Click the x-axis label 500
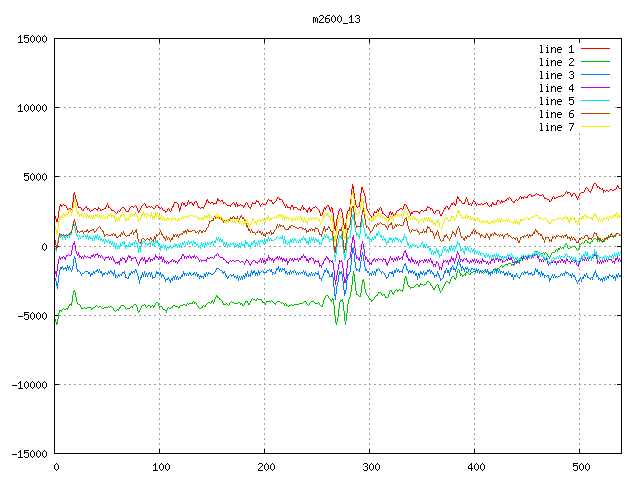The width and height of the screenshot is (640, 480). click(x=581, y=467)
